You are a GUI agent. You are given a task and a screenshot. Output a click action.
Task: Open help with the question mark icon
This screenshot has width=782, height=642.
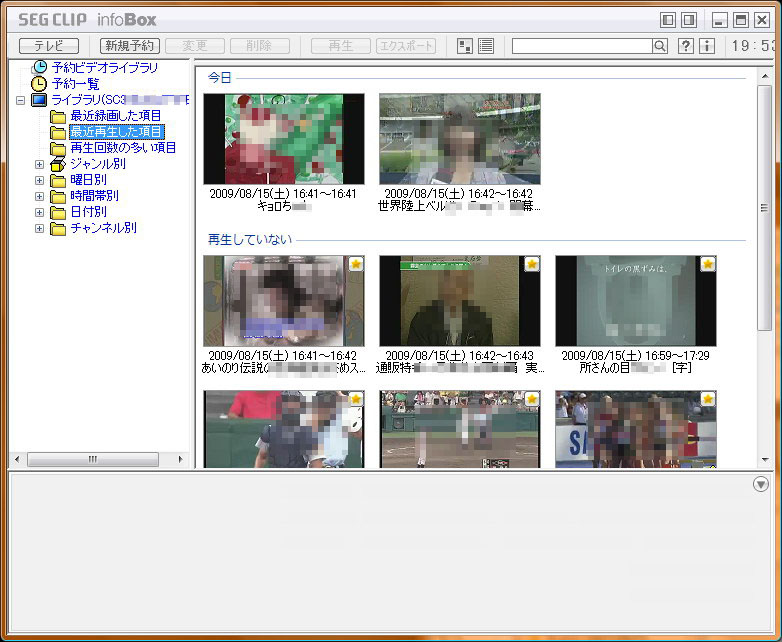point(686,46)
